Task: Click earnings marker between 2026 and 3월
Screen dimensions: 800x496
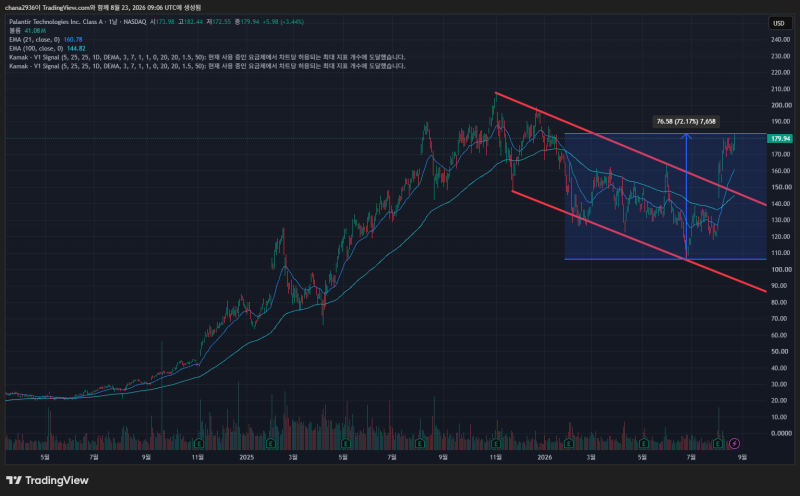Action: point(568,443)
